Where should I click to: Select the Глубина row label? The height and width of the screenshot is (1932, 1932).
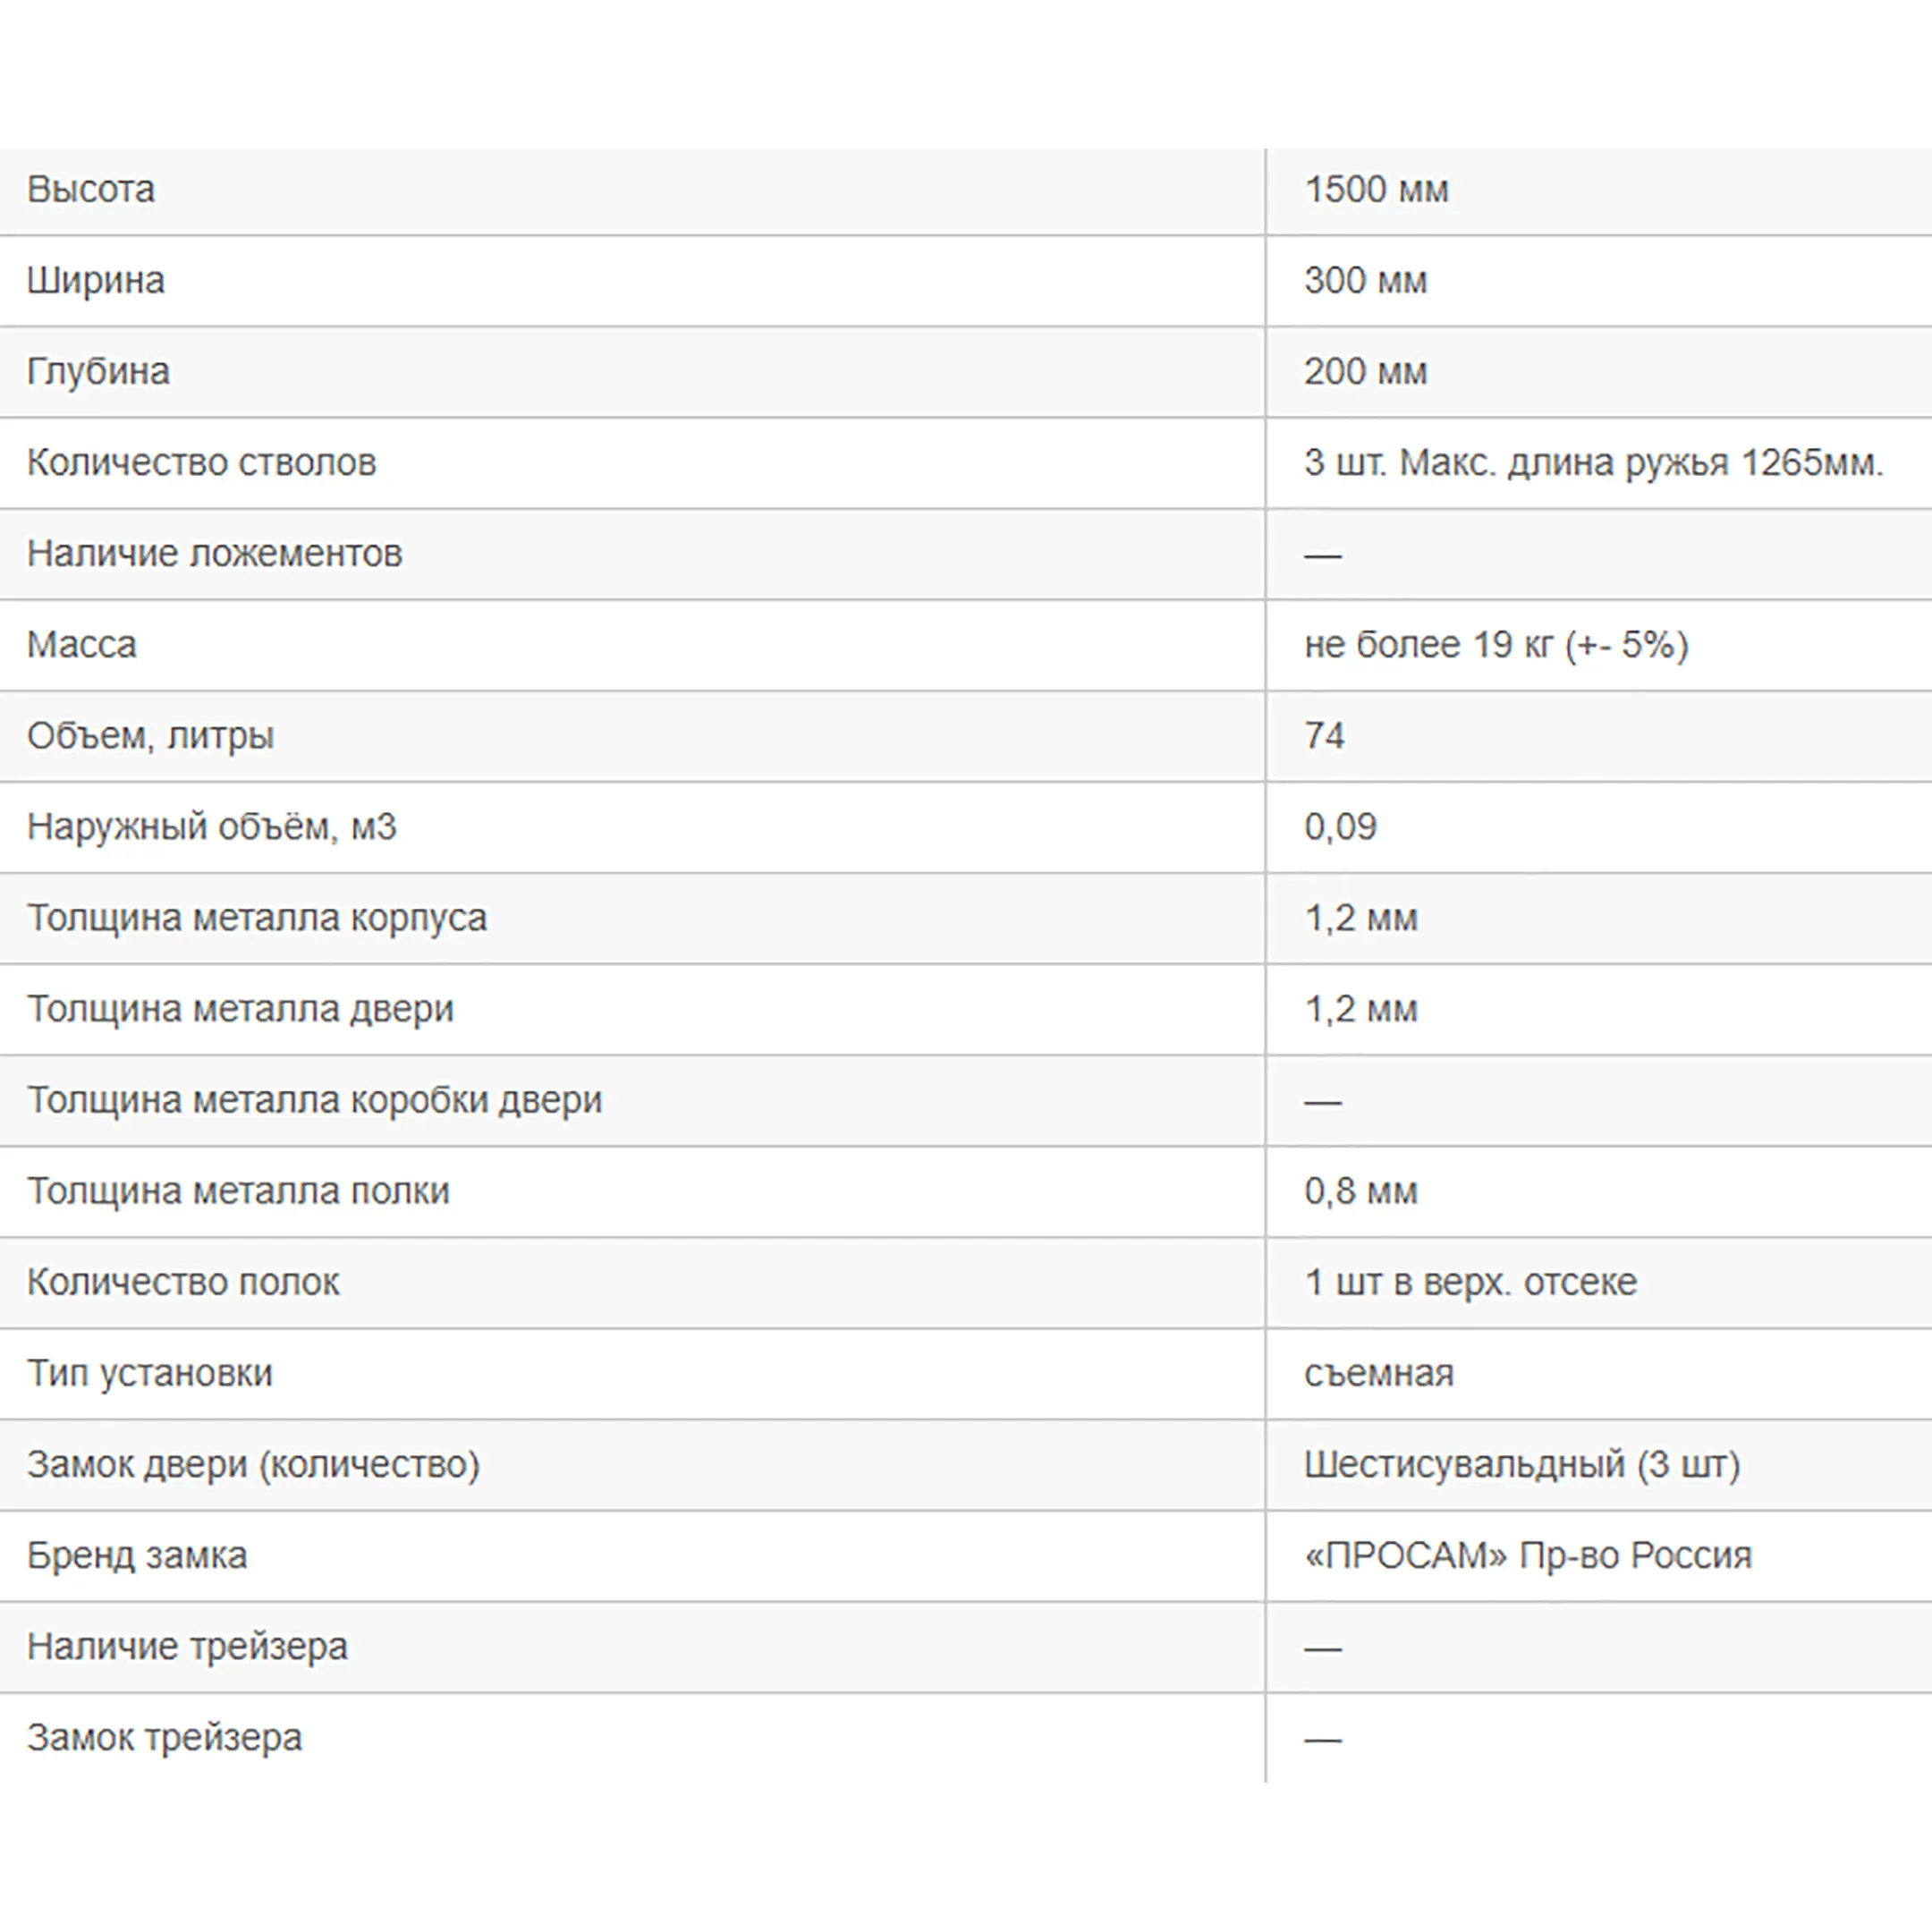(98, 372)
